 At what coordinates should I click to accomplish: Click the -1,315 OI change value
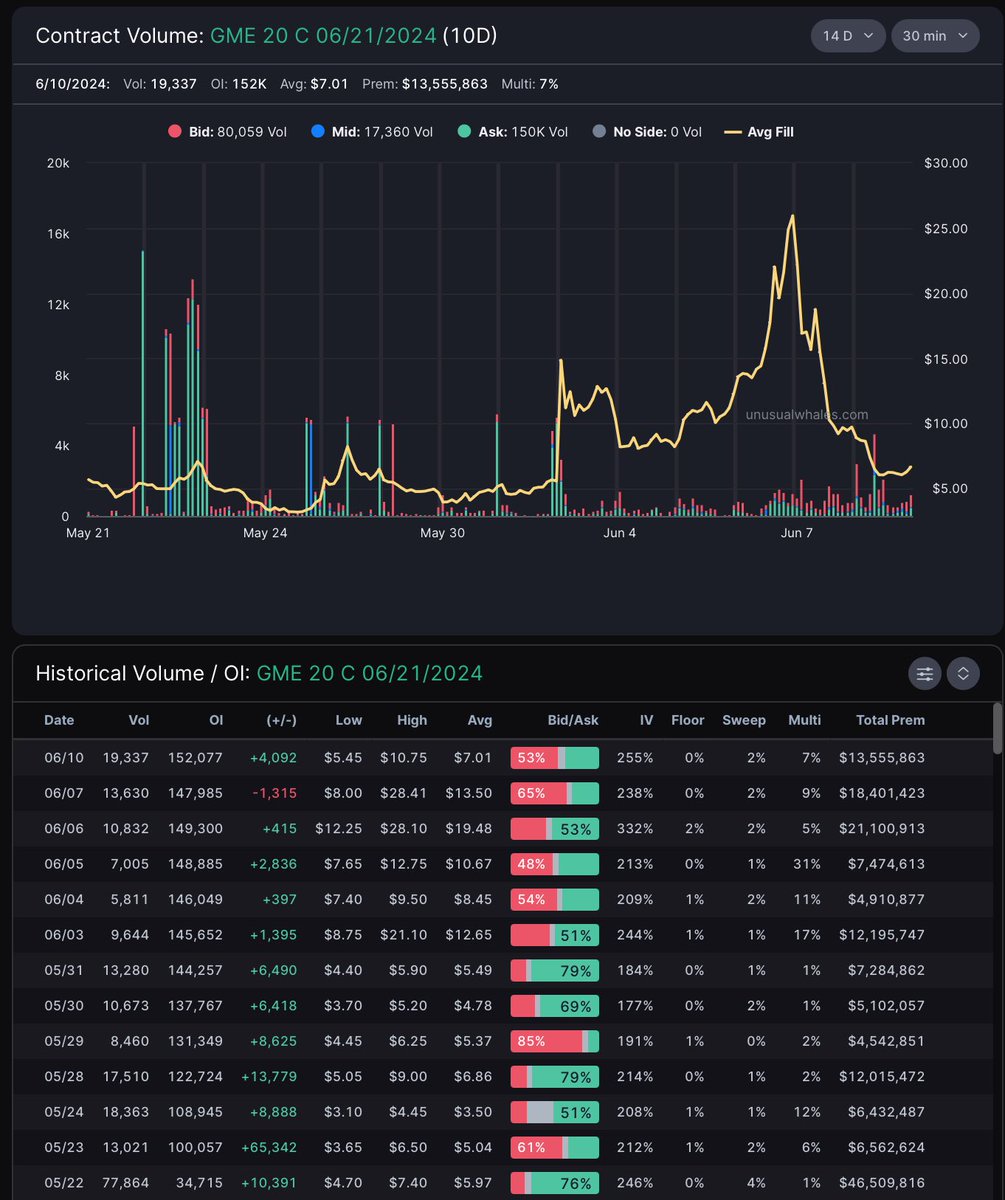pyautogui.click(x=274, y=793)
